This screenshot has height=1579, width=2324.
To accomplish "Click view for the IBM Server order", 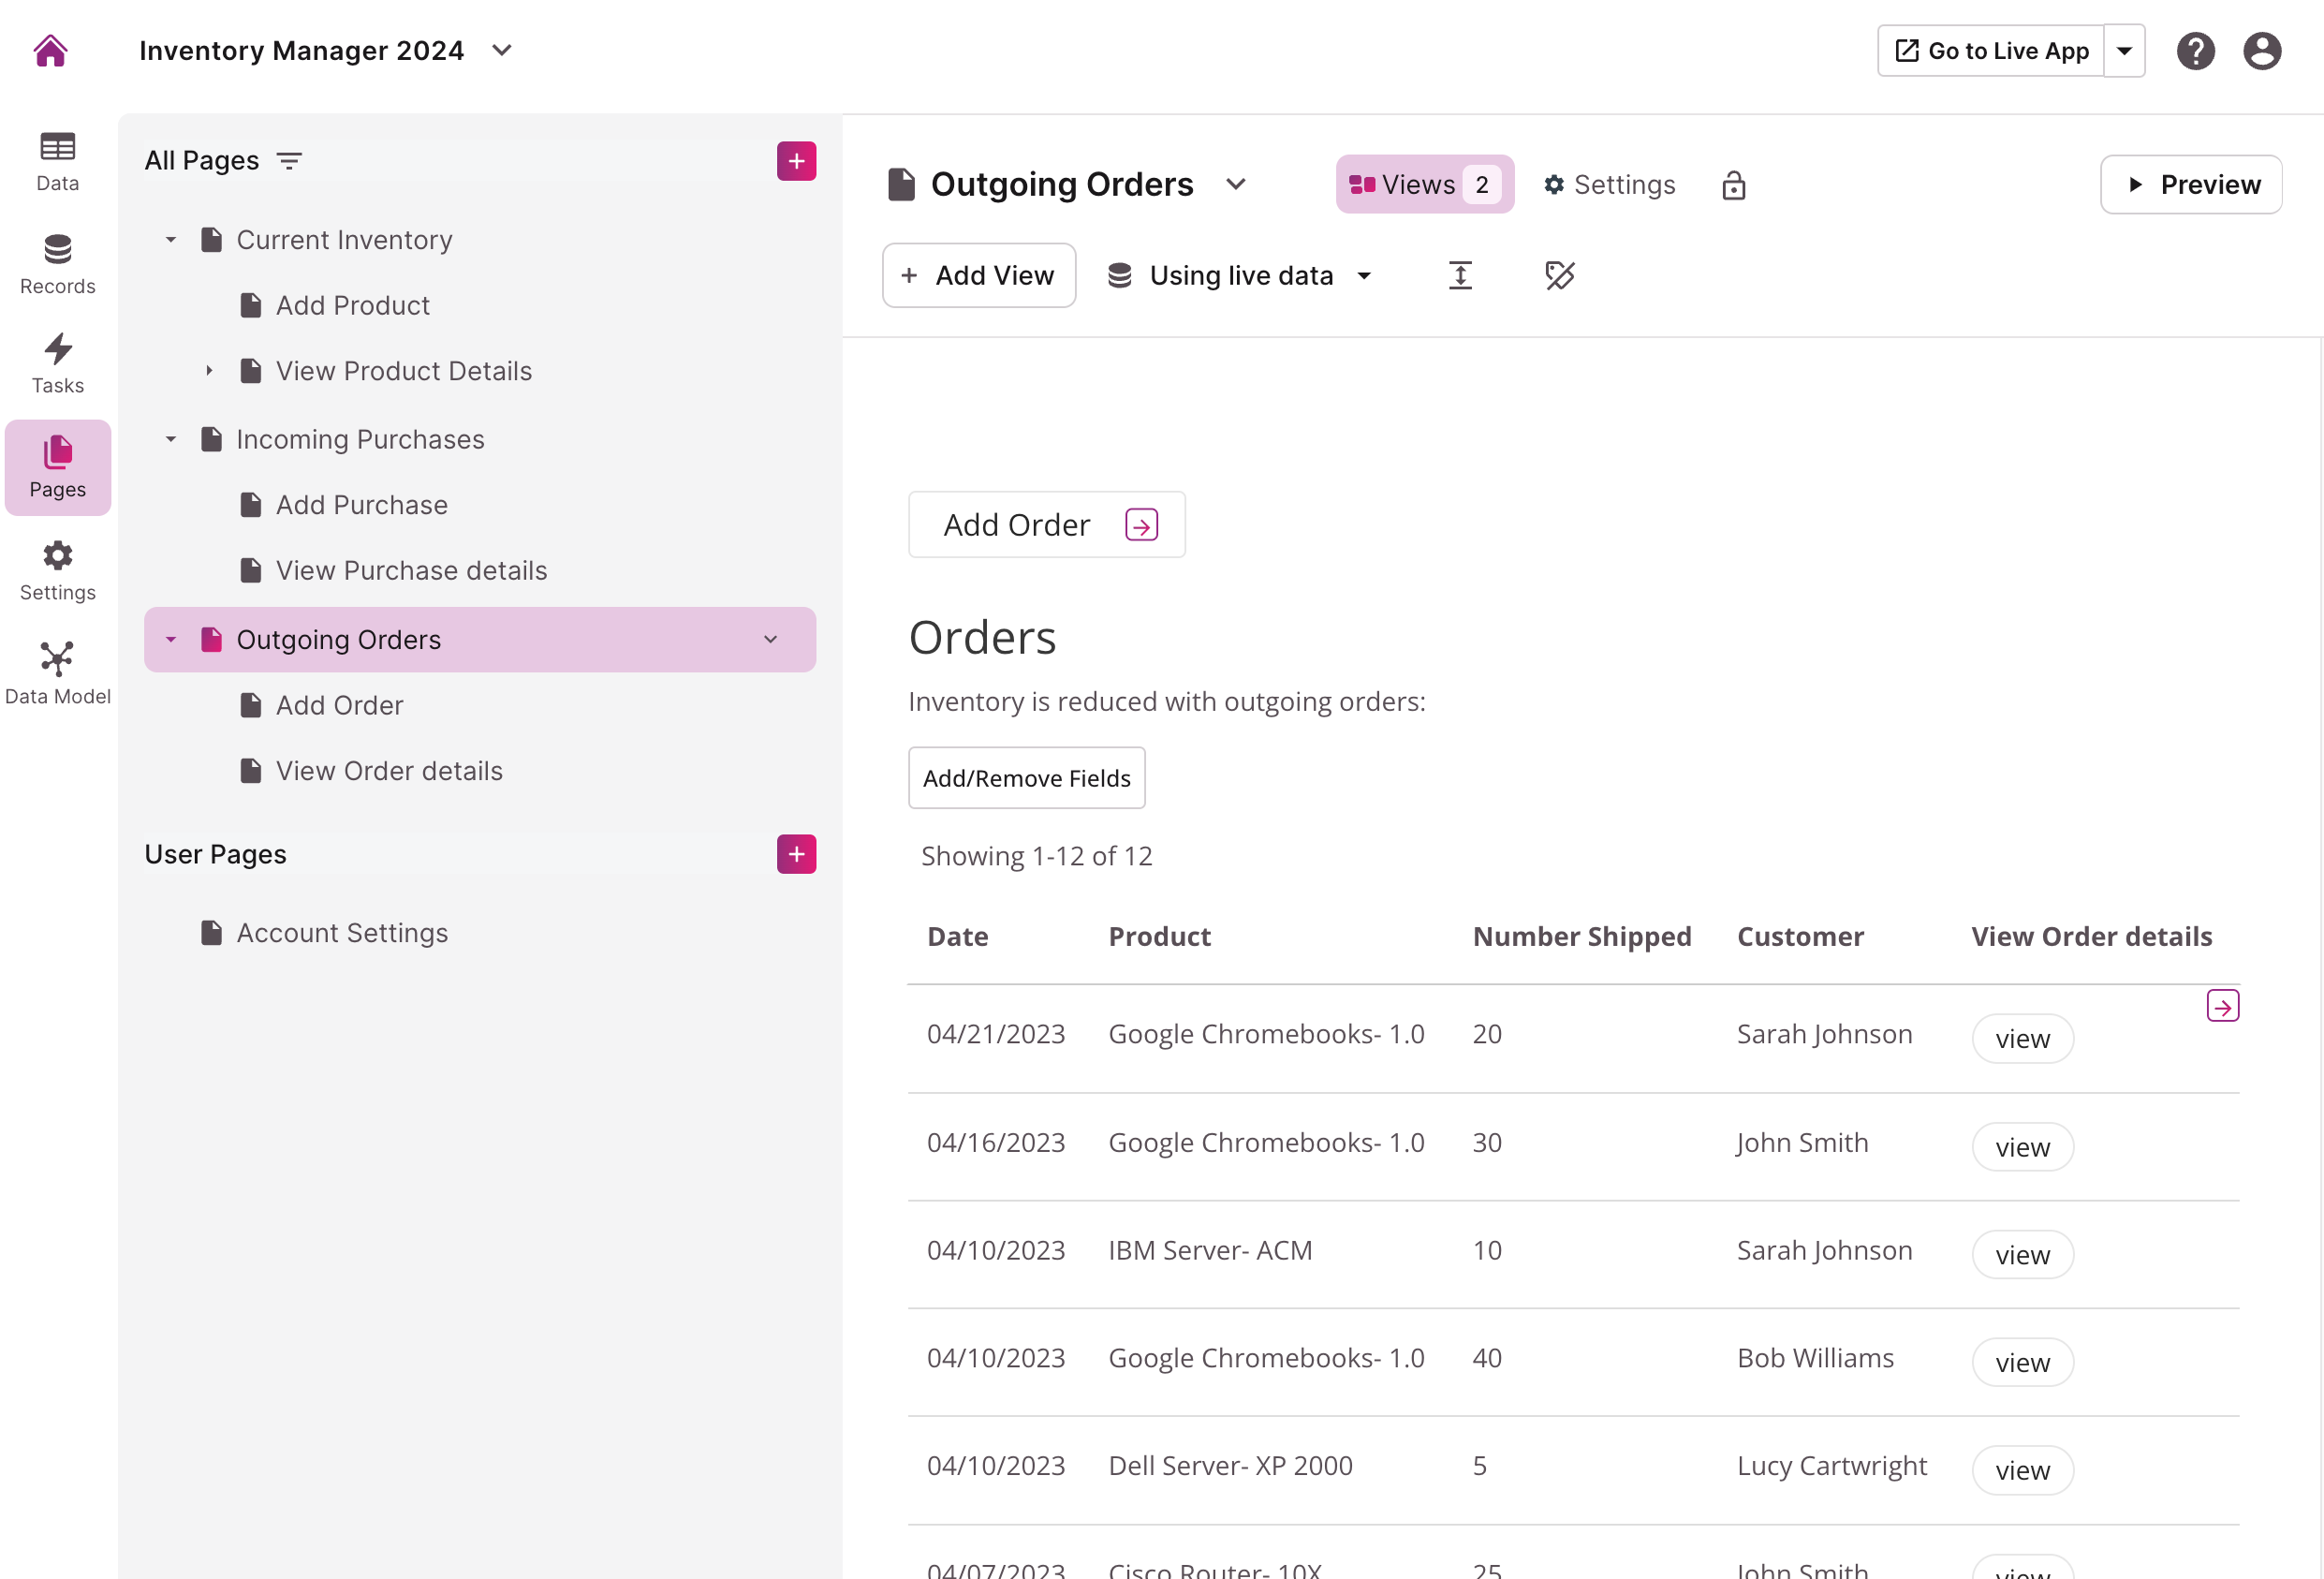I will (2022, 1255).
